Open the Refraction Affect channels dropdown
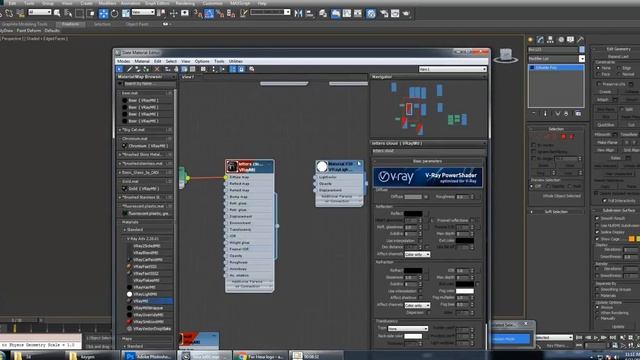The image size is (640, 360). pos(417,305)
